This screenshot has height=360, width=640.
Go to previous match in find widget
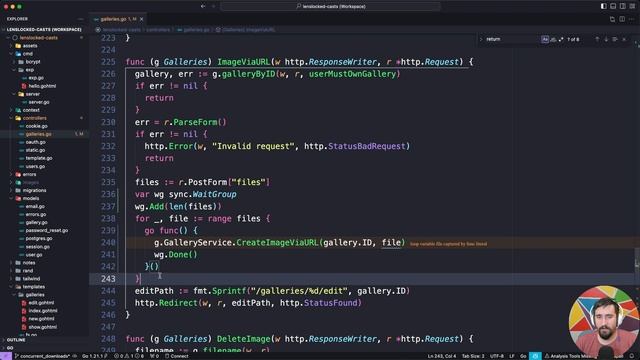(x=597, y=39)
